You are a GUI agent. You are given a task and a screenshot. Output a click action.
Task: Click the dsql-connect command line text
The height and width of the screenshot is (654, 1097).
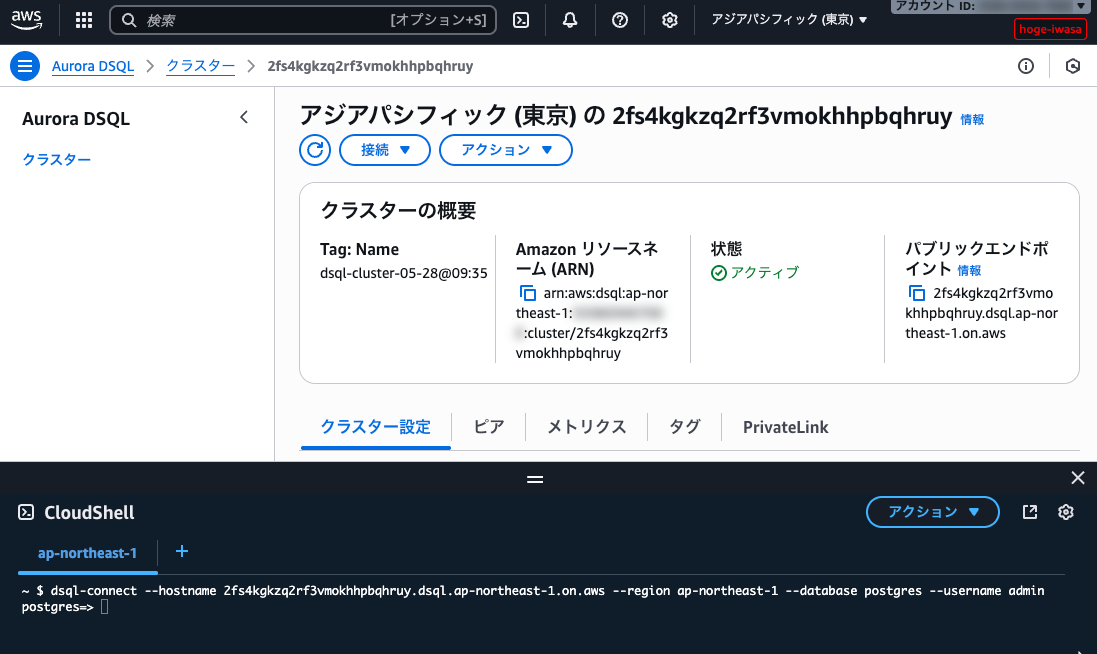(548, 591)
